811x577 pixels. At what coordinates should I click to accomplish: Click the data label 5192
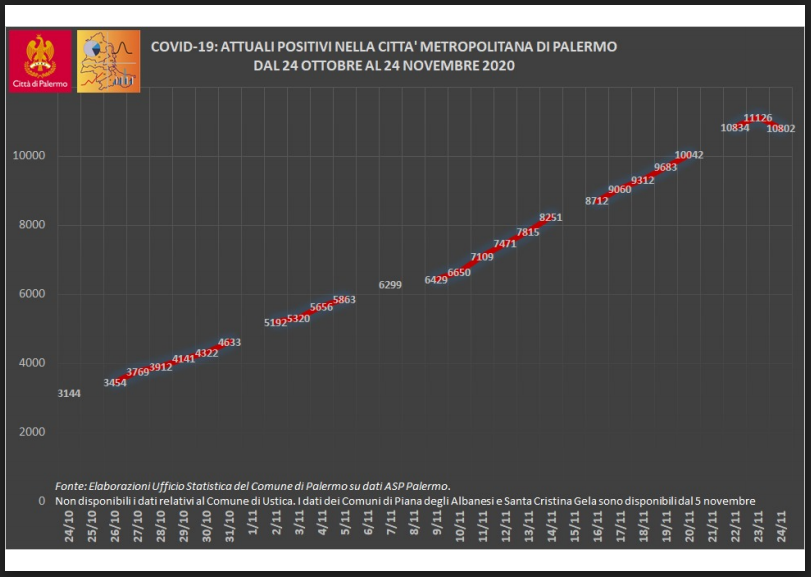tap(275, 323)
